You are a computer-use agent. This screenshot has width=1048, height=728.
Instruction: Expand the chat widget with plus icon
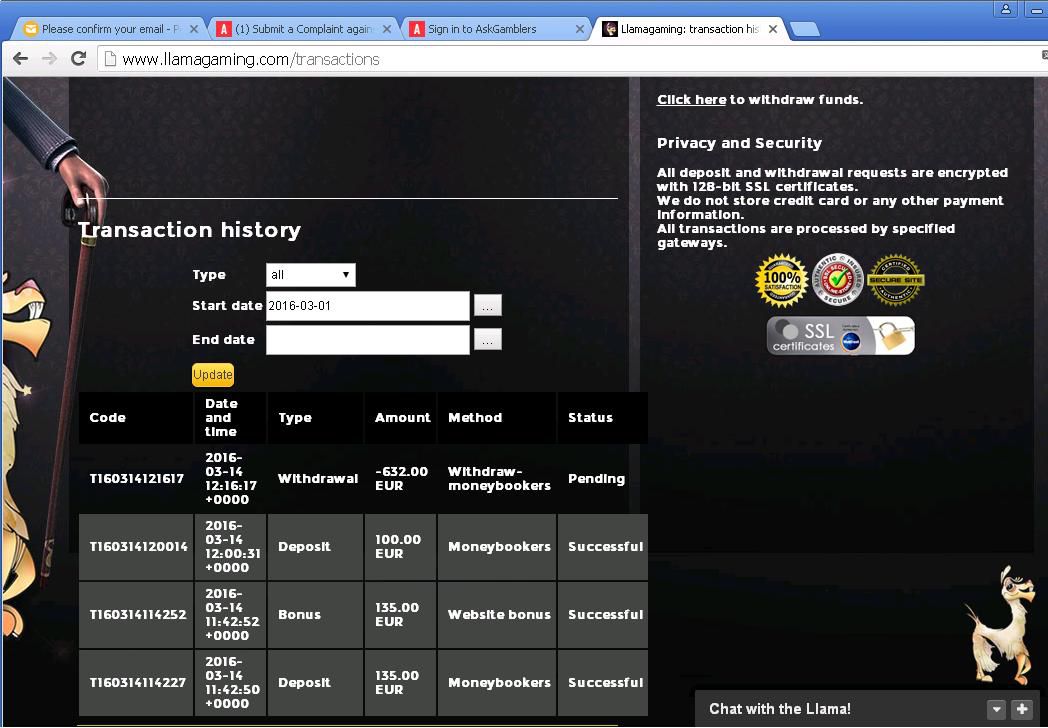(x=1022, y=709)
